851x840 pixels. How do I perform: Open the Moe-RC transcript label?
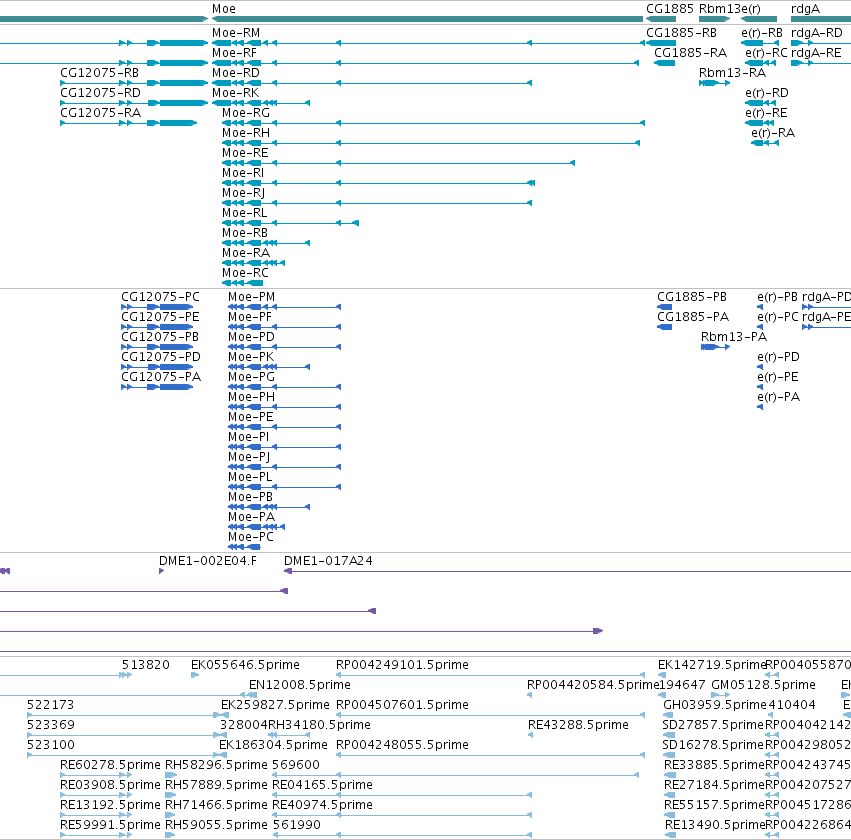pyautogui.click(x=245, y=273)
